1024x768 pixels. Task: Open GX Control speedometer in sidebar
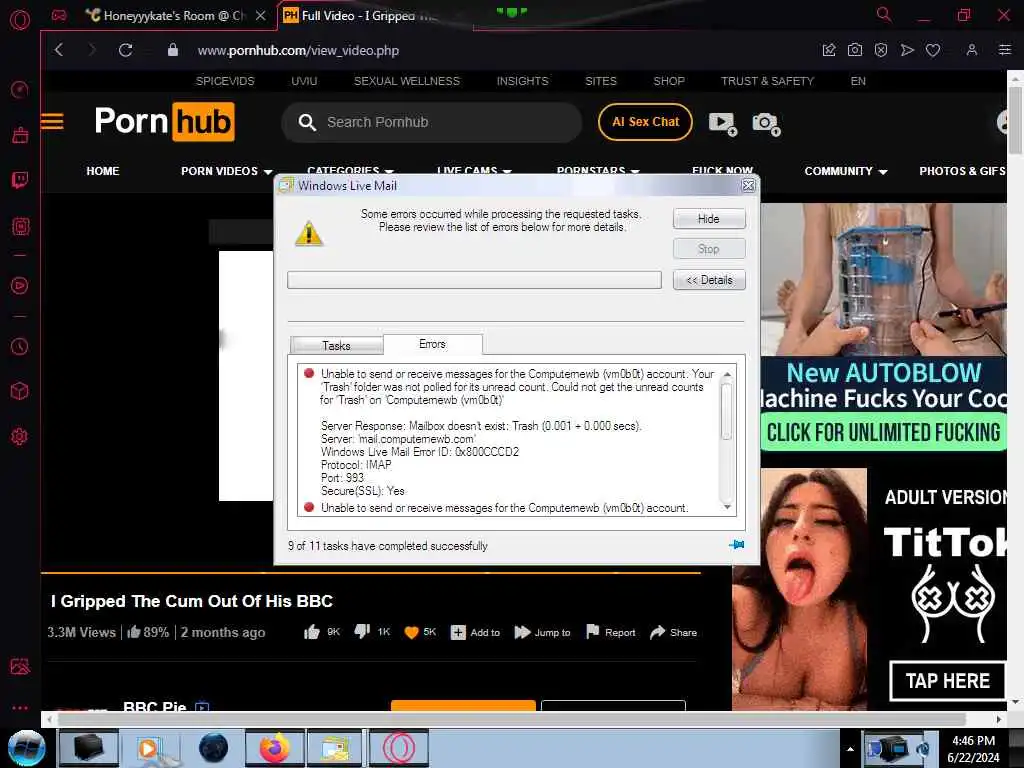tap(20, 89)
